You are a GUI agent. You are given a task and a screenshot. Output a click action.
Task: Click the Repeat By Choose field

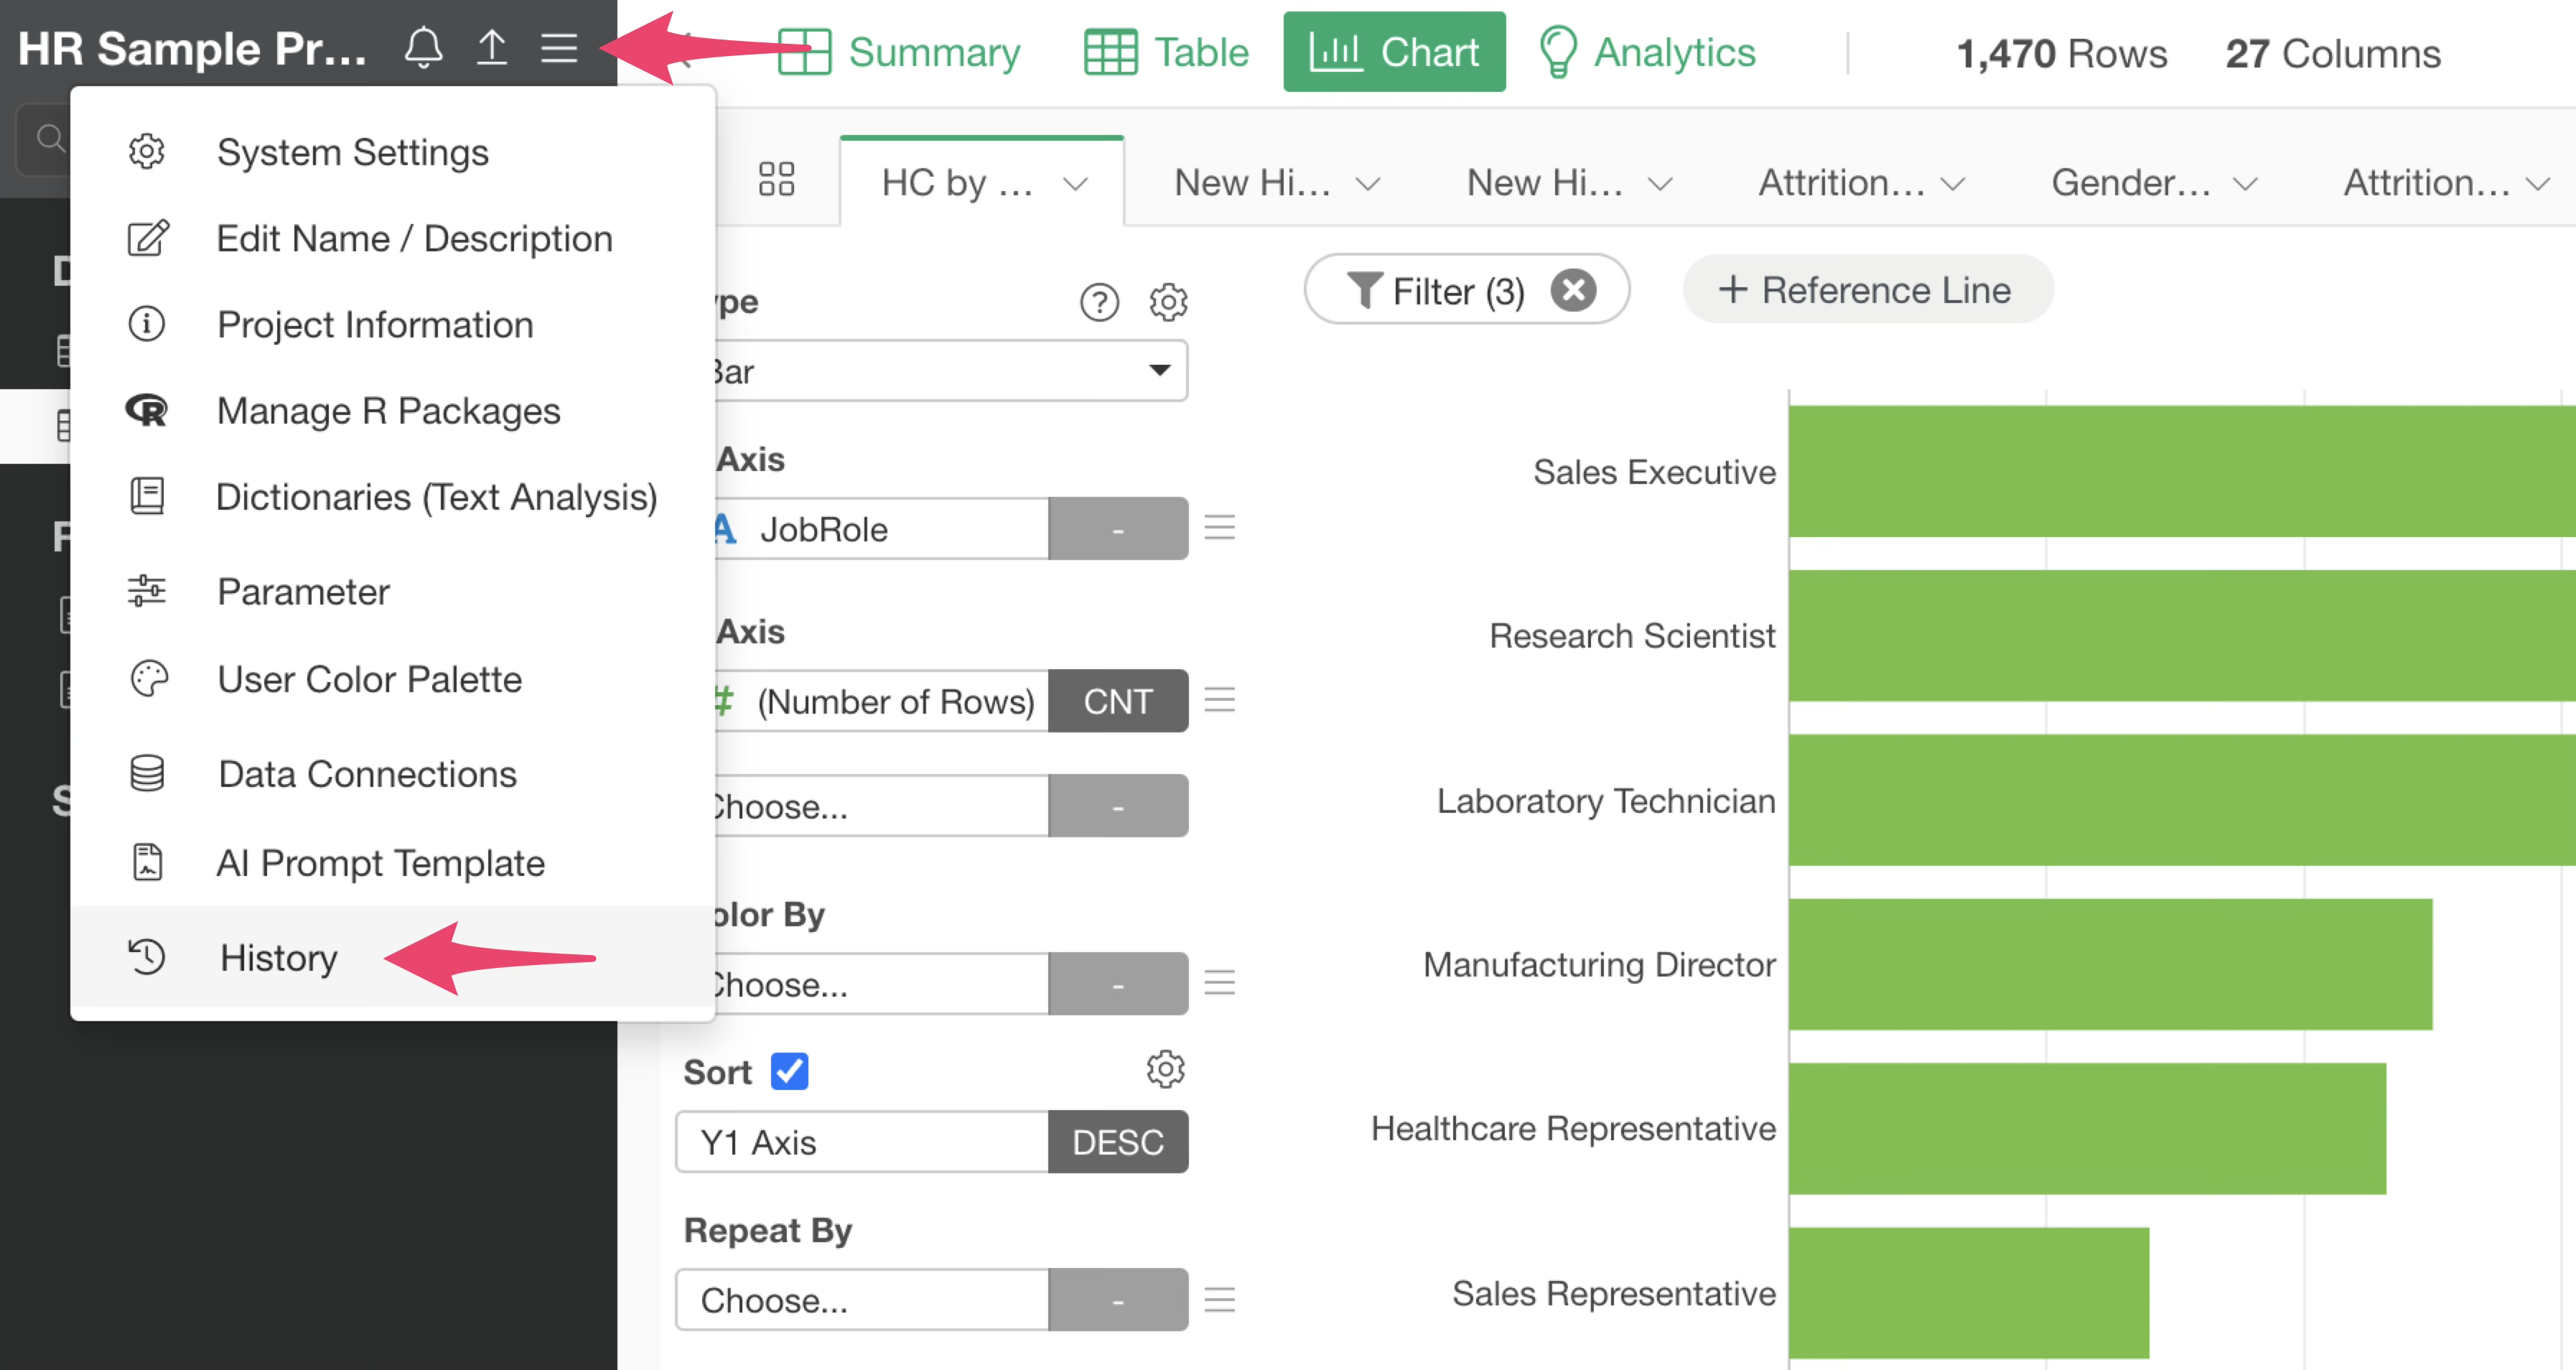861,1300
